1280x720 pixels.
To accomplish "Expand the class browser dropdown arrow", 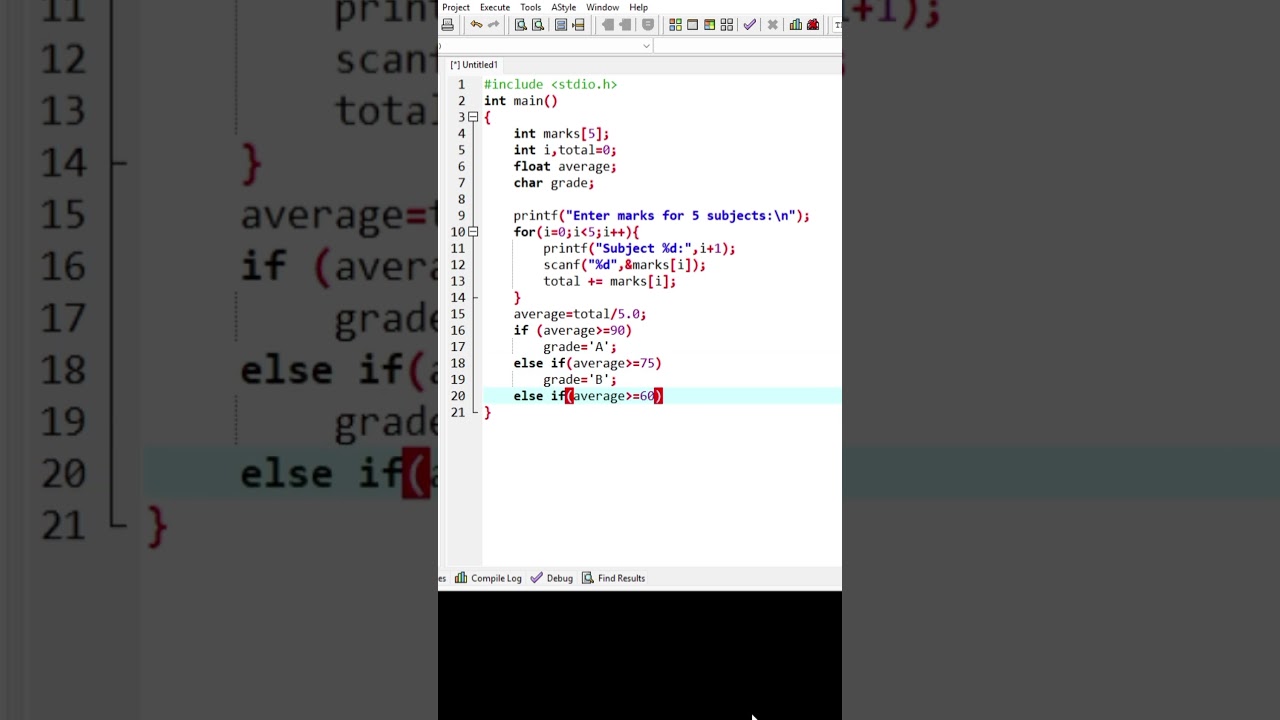I will tap(646, 46).
